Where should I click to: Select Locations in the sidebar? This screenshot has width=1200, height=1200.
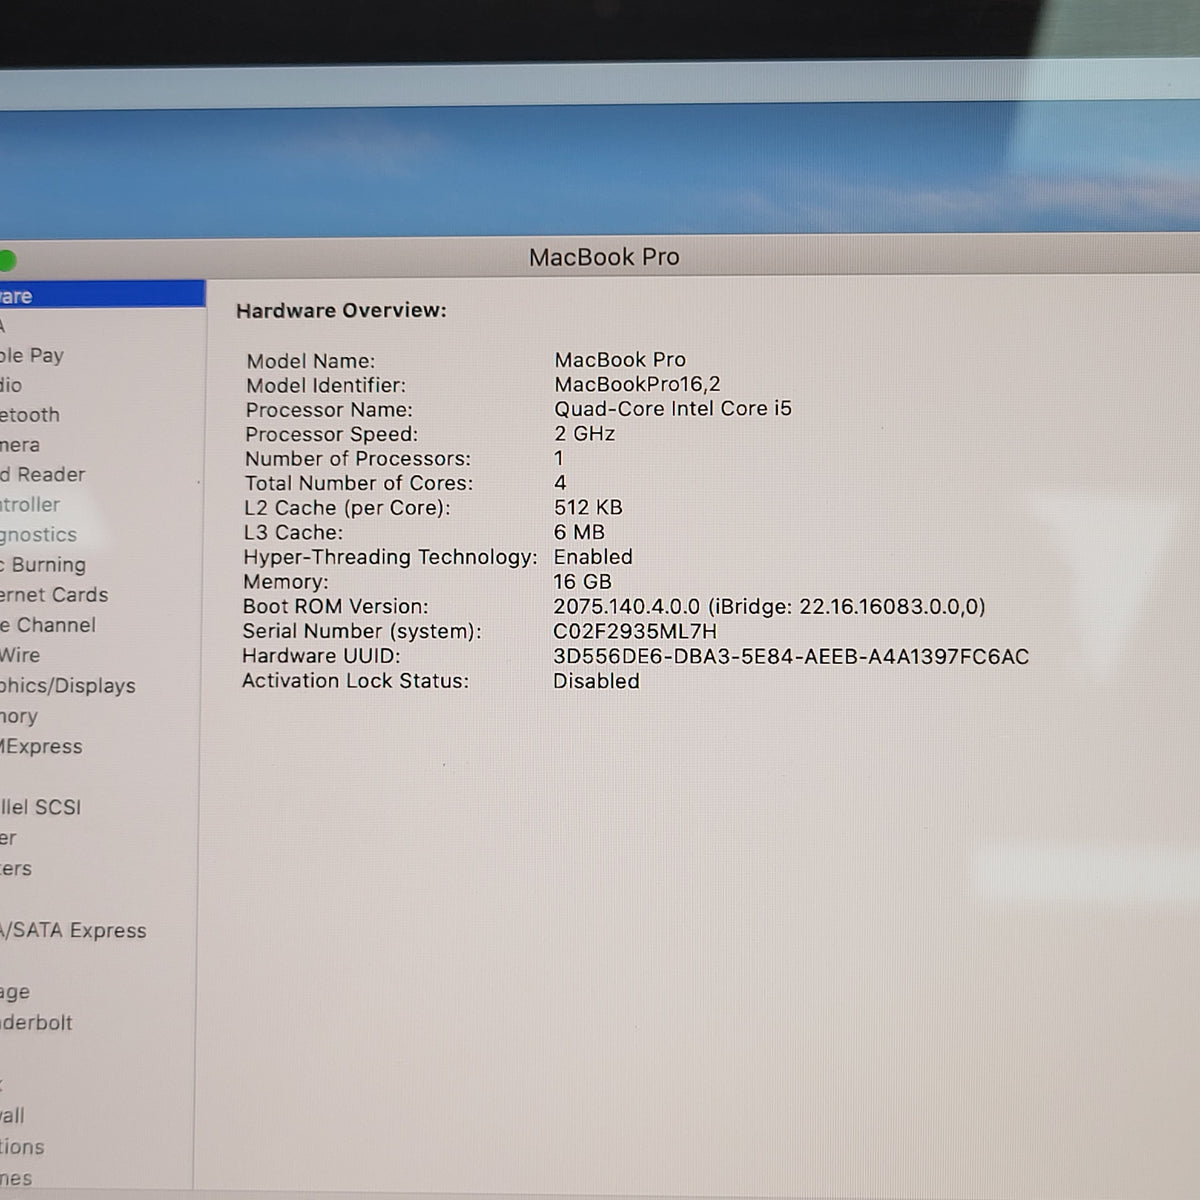pyautogui.click(x=22, y=1147)
